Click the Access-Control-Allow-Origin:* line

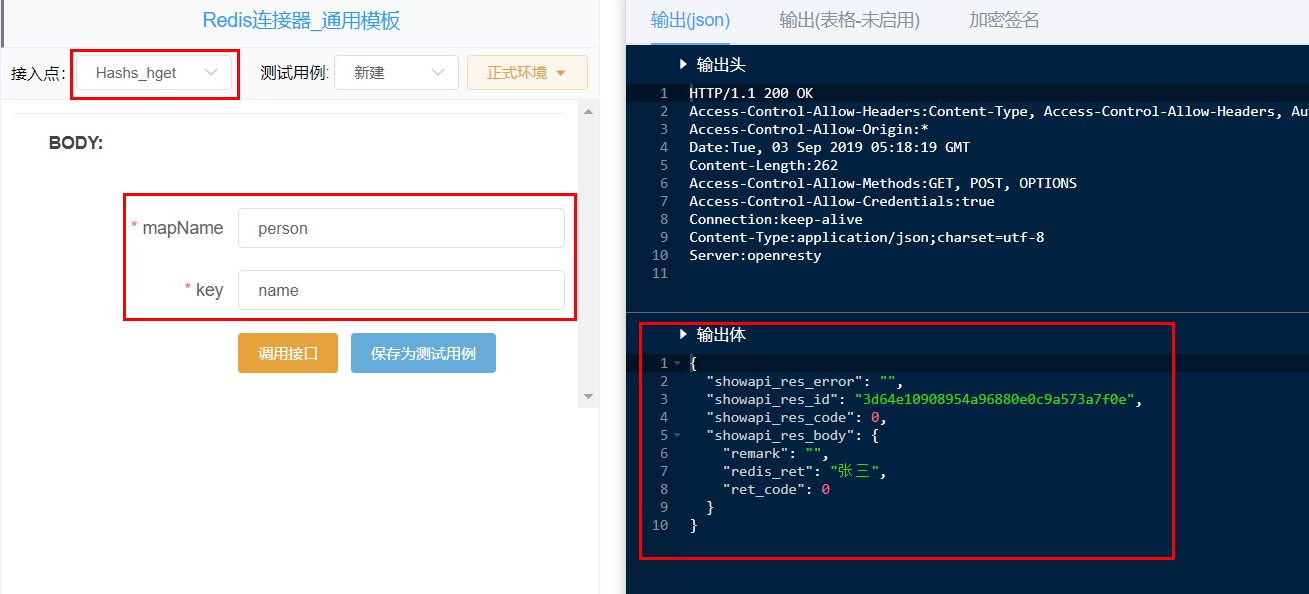(x=809, y=129)
